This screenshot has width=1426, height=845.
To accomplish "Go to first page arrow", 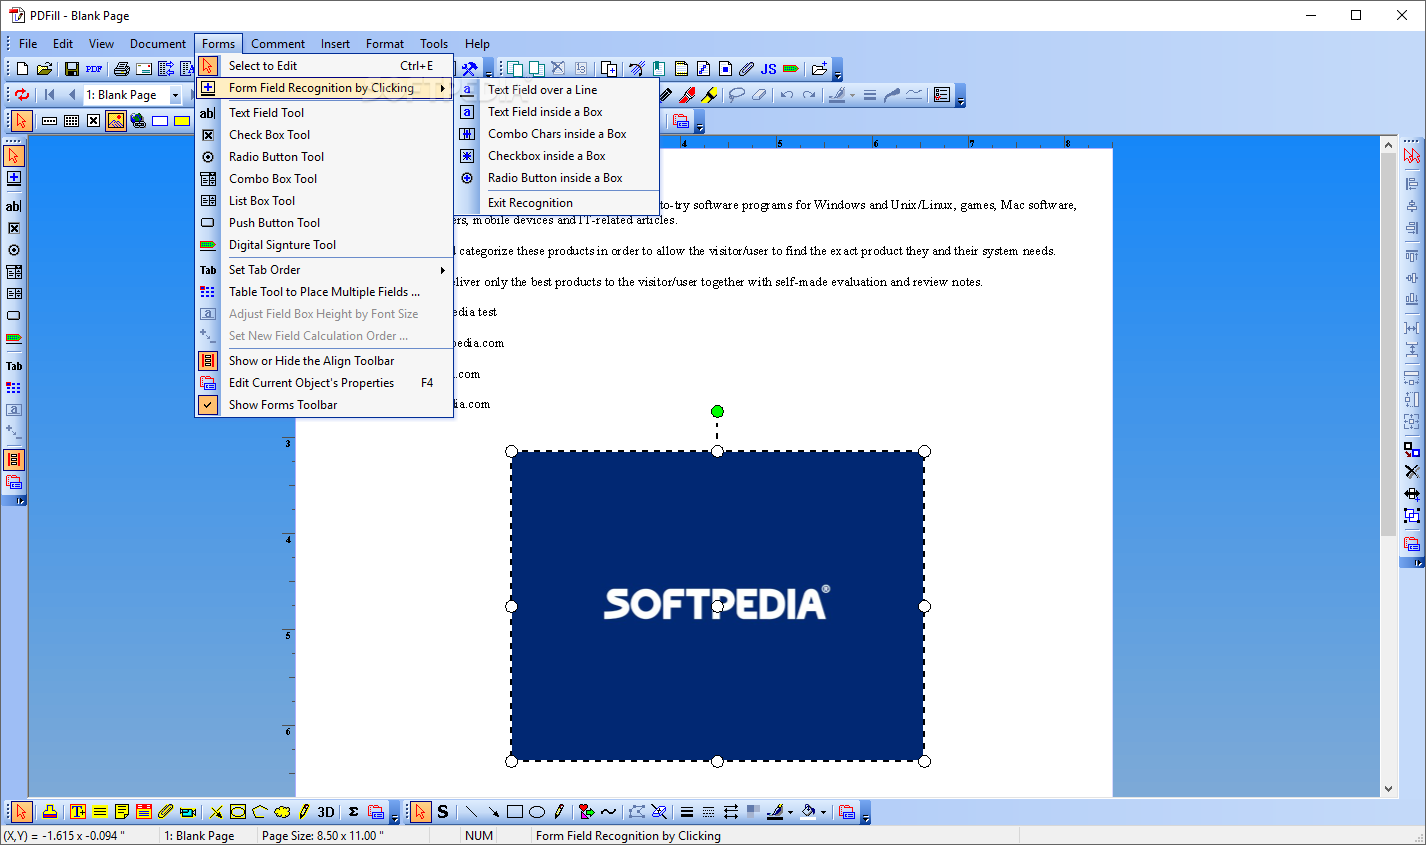I will 49,94.
